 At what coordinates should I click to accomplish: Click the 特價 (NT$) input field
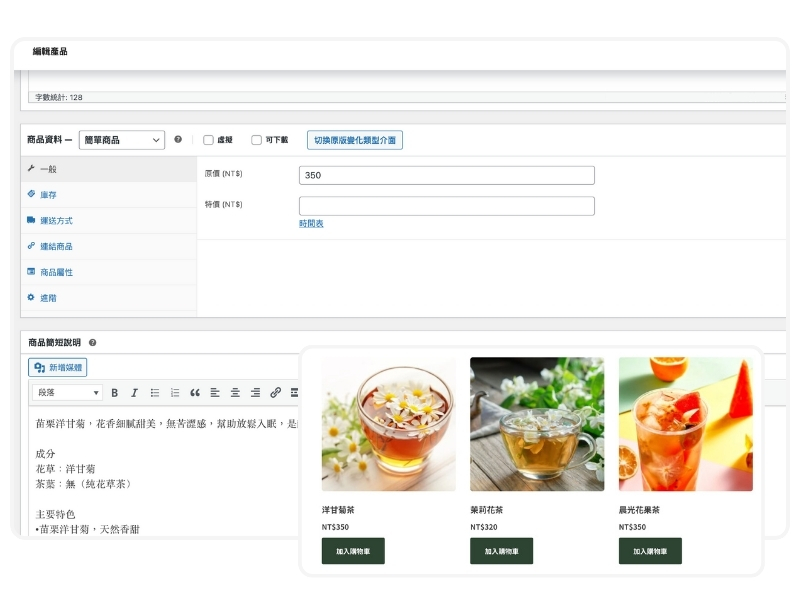446,206
